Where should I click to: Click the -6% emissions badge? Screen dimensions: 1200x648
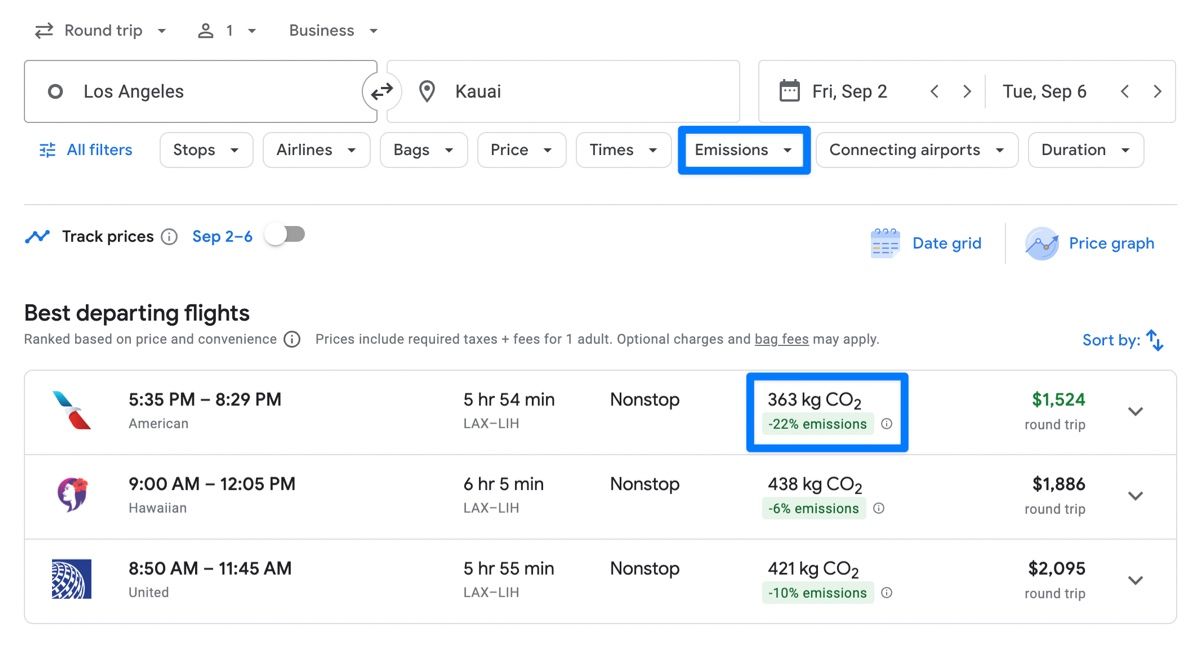click(x=814, y=508)
